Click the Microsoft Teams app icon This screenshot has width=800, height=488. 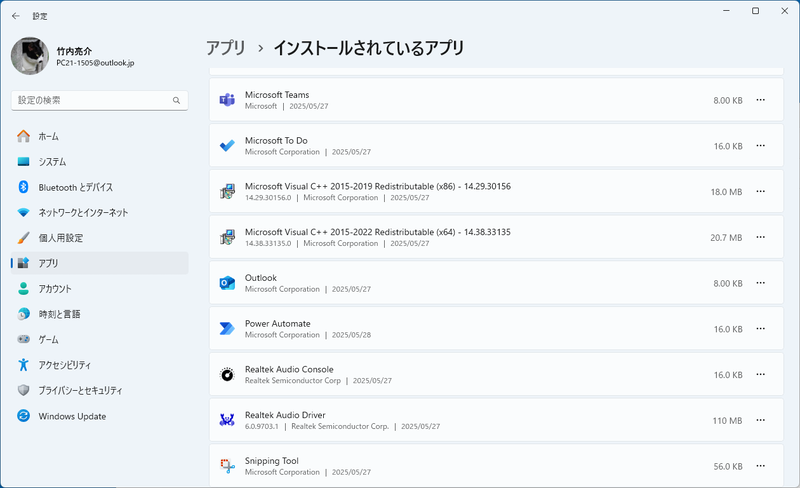[227, 100]
